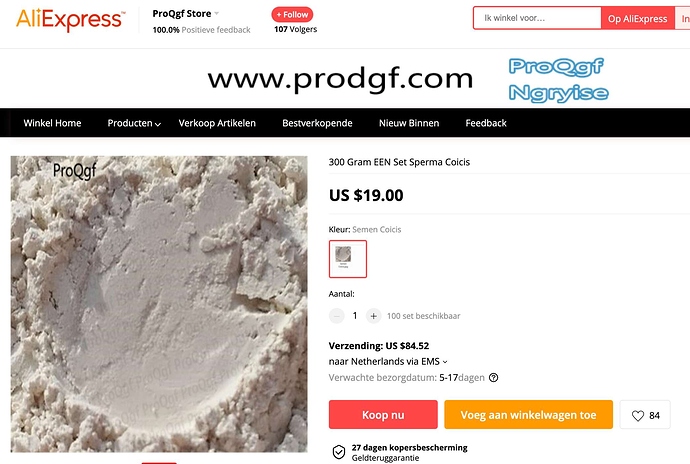The width and height of the screenshot is (690, 464).
Task: Search using Op AliExpress button
Action: tap(638, 18)
